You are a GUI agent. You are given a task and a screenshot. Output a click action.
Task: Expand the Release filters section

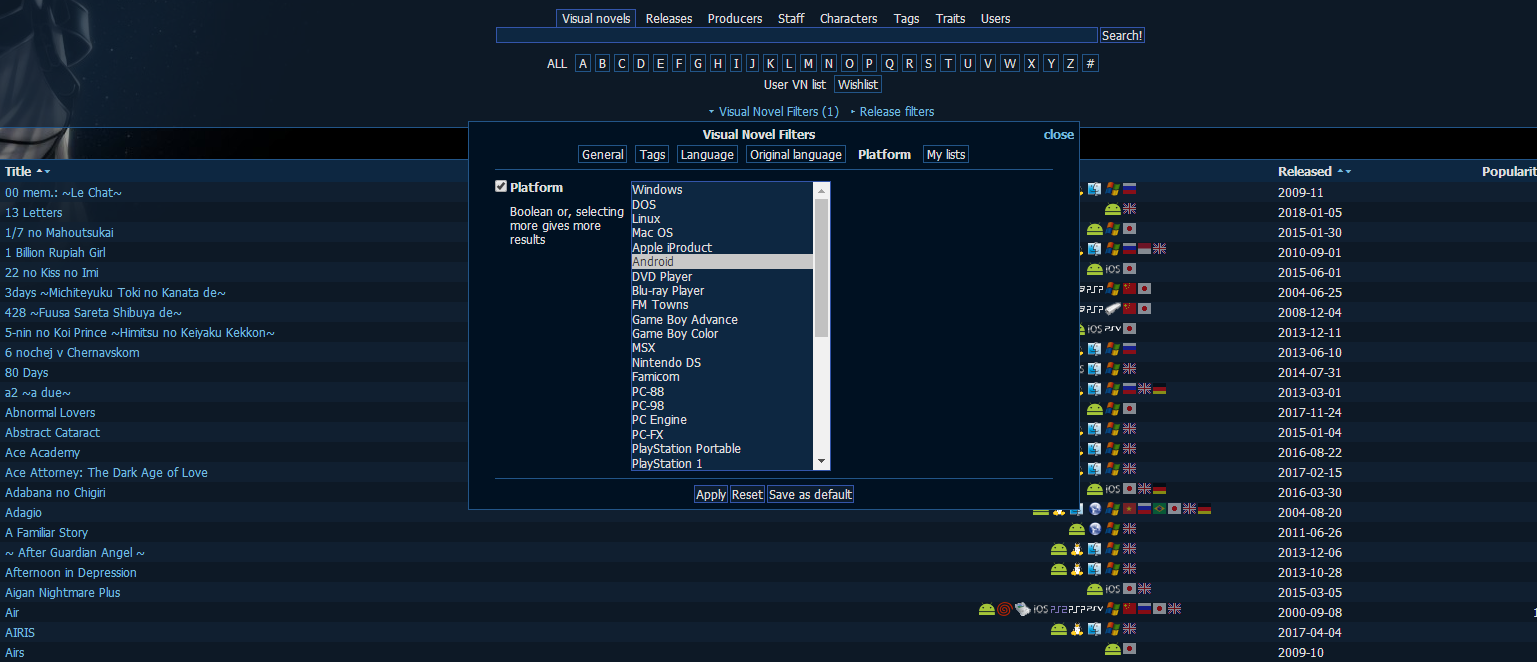pyautogui.click(x=892, y=112)
